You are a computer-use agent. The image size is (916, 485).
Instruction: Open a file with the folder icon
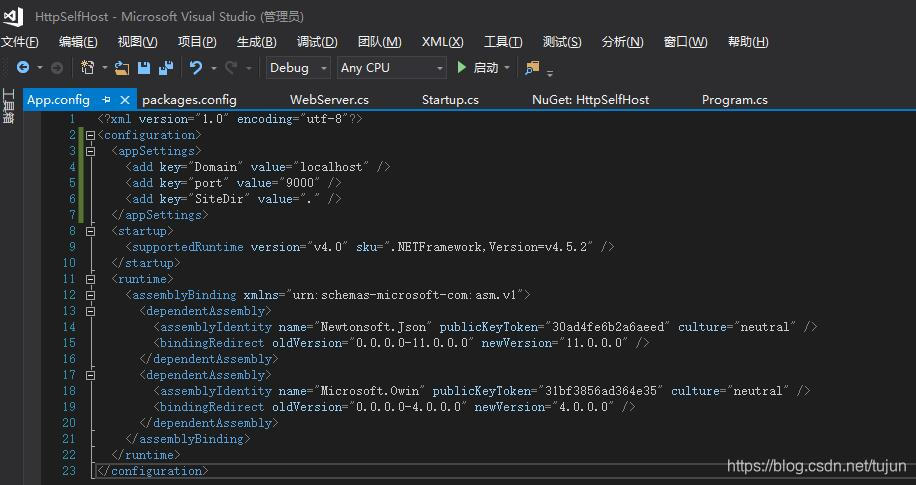pos(122,68)
